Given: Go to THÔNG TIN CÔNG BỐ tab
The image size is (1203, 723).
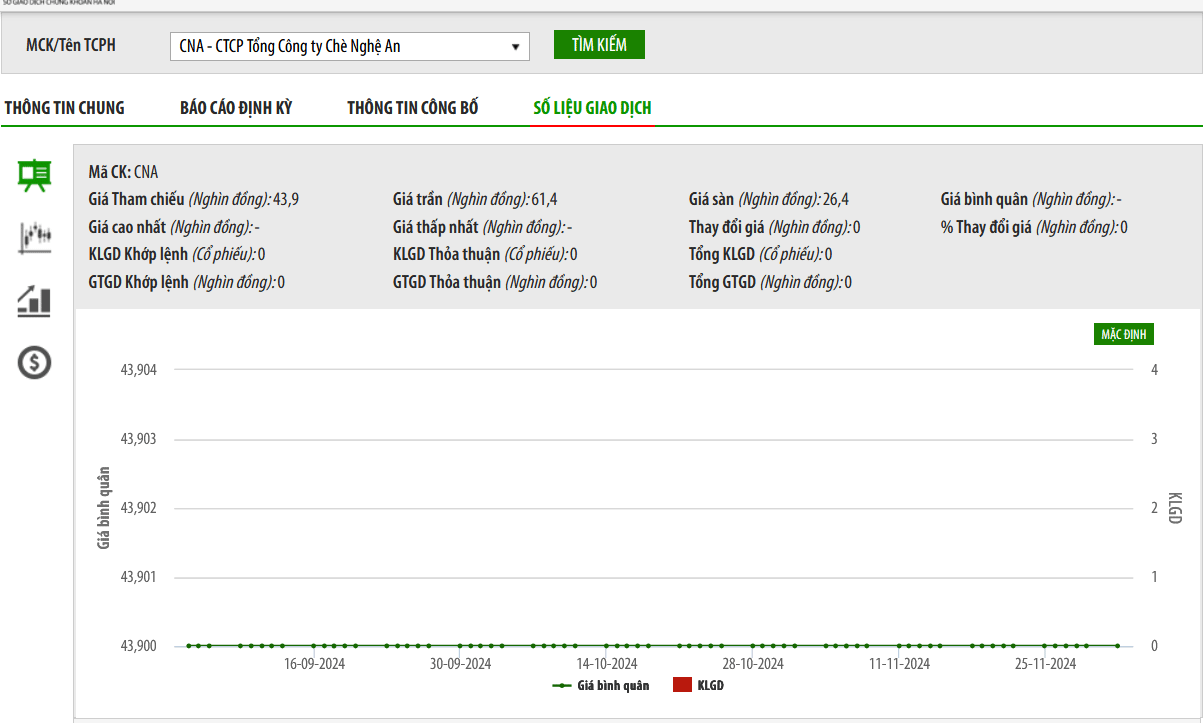Looking at the screenshot, I should point(413,108).
